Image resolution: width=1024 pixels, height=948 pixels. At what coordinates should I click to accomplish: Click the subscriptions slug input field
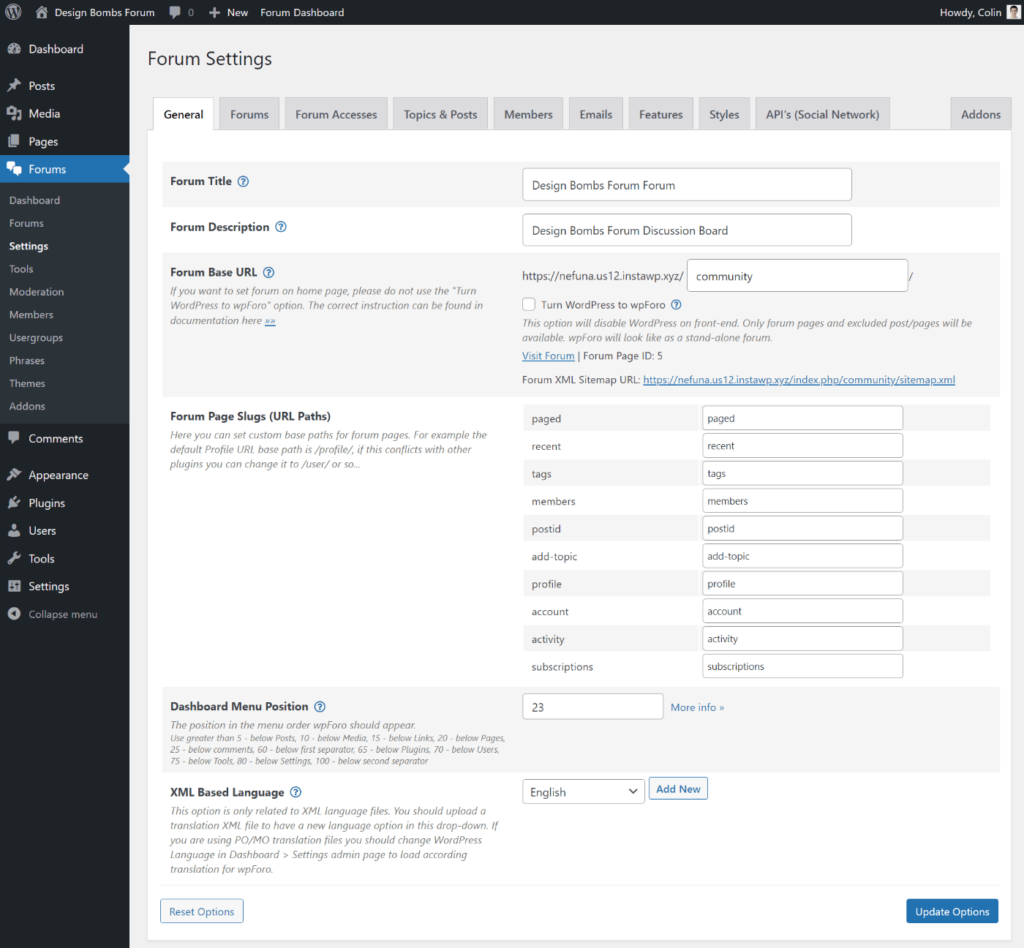[x=802, y=666]
